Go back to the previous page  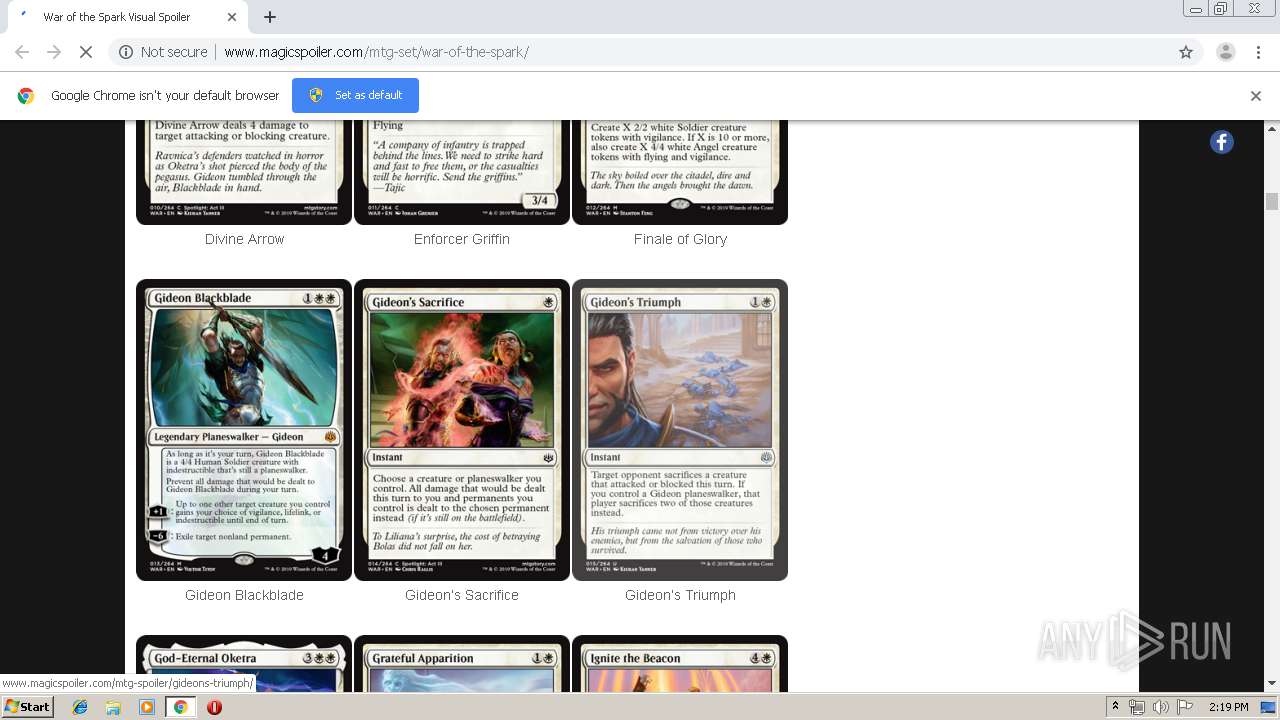tap(22, 52)
